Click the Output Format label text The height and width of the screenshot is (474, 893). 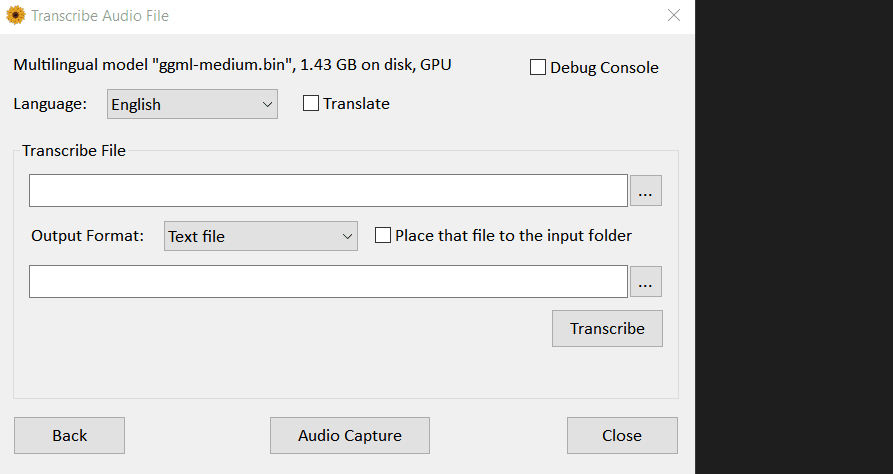pyautogui.click(x=88, y=237)
